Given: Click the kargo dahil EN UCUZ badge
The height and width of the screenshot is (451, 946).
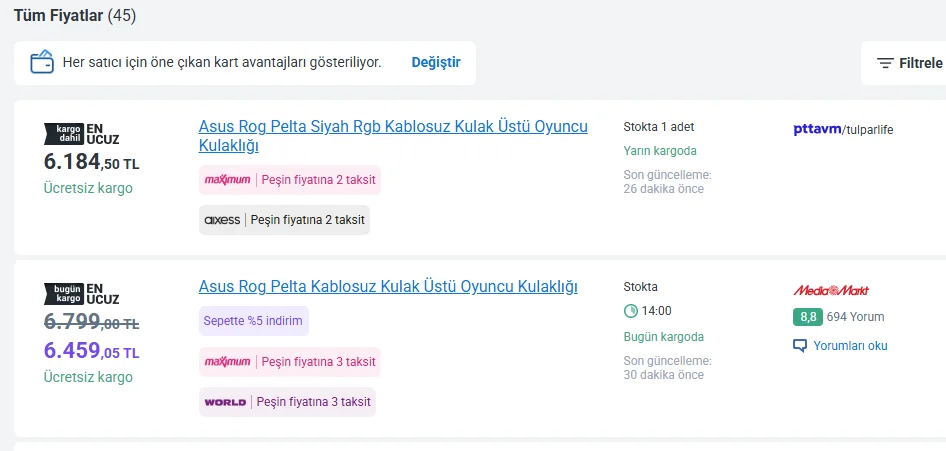Looking at the screenshot, I should [81, 134].
